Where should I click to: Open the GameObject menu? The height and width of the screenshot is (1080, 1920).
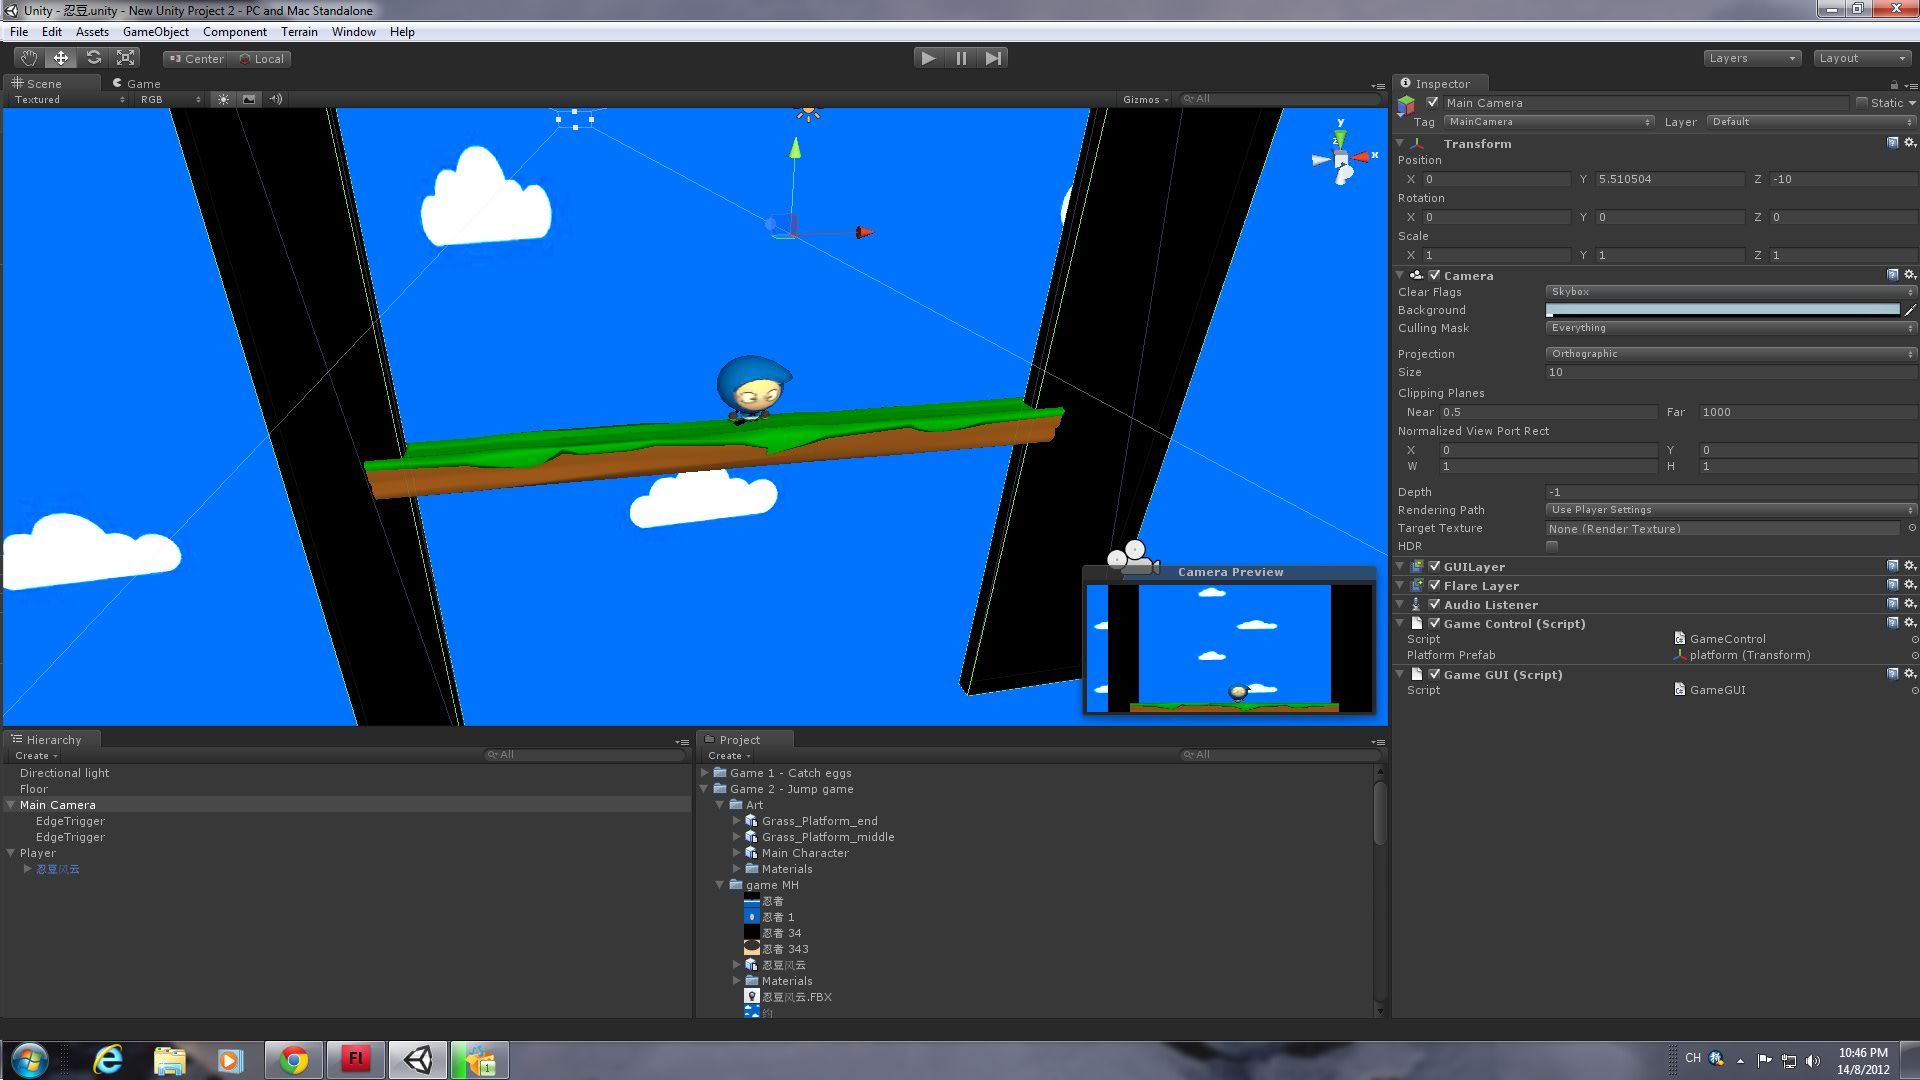point(155,32)
